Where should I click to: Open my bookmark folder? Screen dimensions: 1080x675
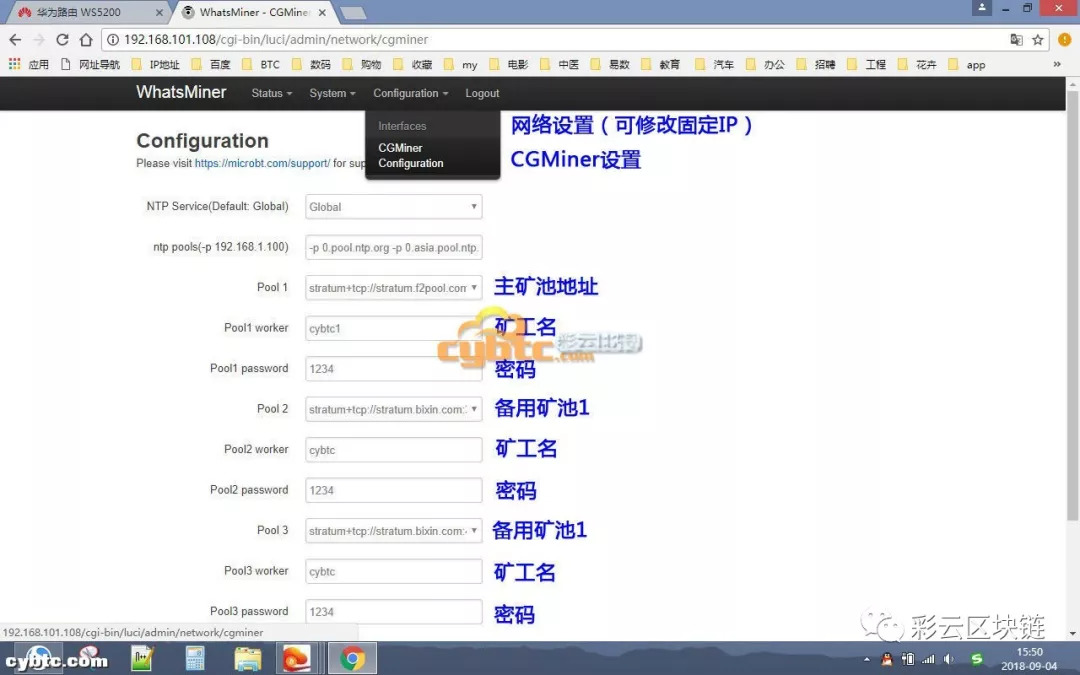pyautogui.click(x=461, y=64)
